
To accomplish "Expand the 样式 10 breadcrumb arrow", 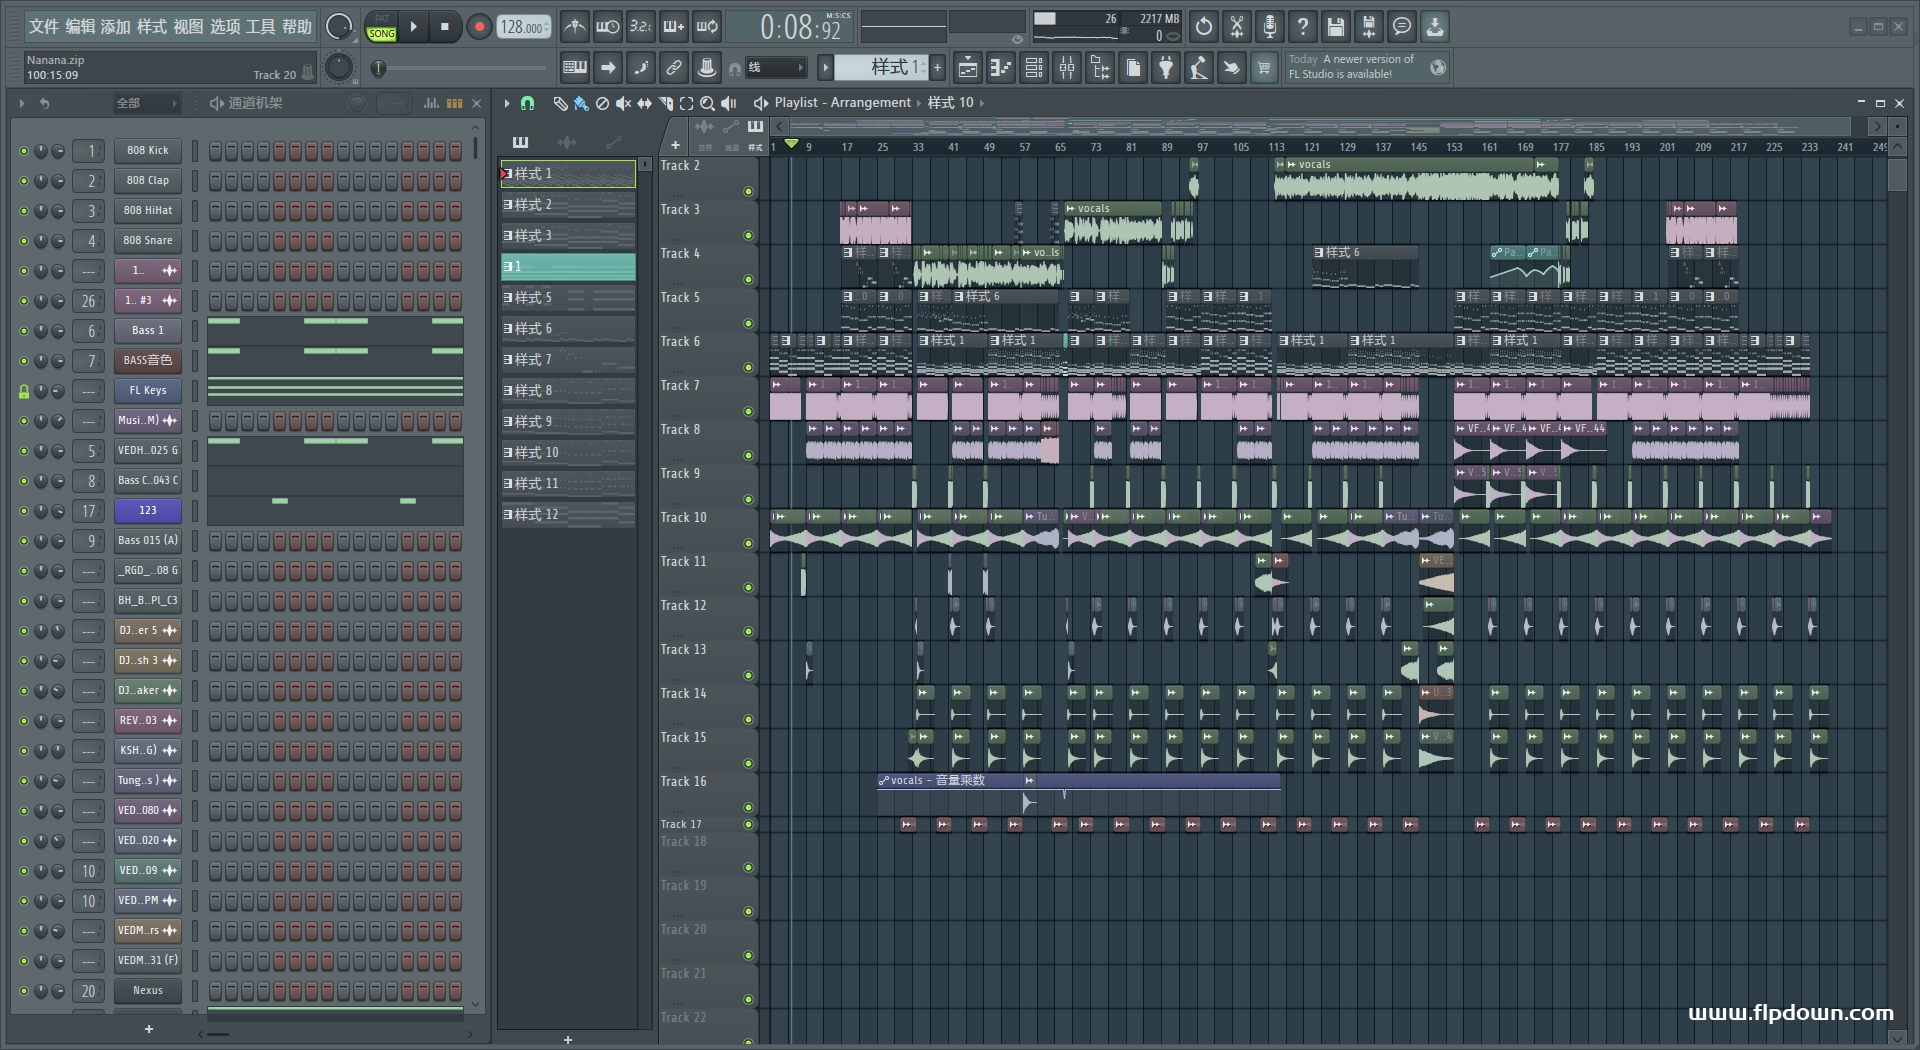I will [x=981, y=103].
